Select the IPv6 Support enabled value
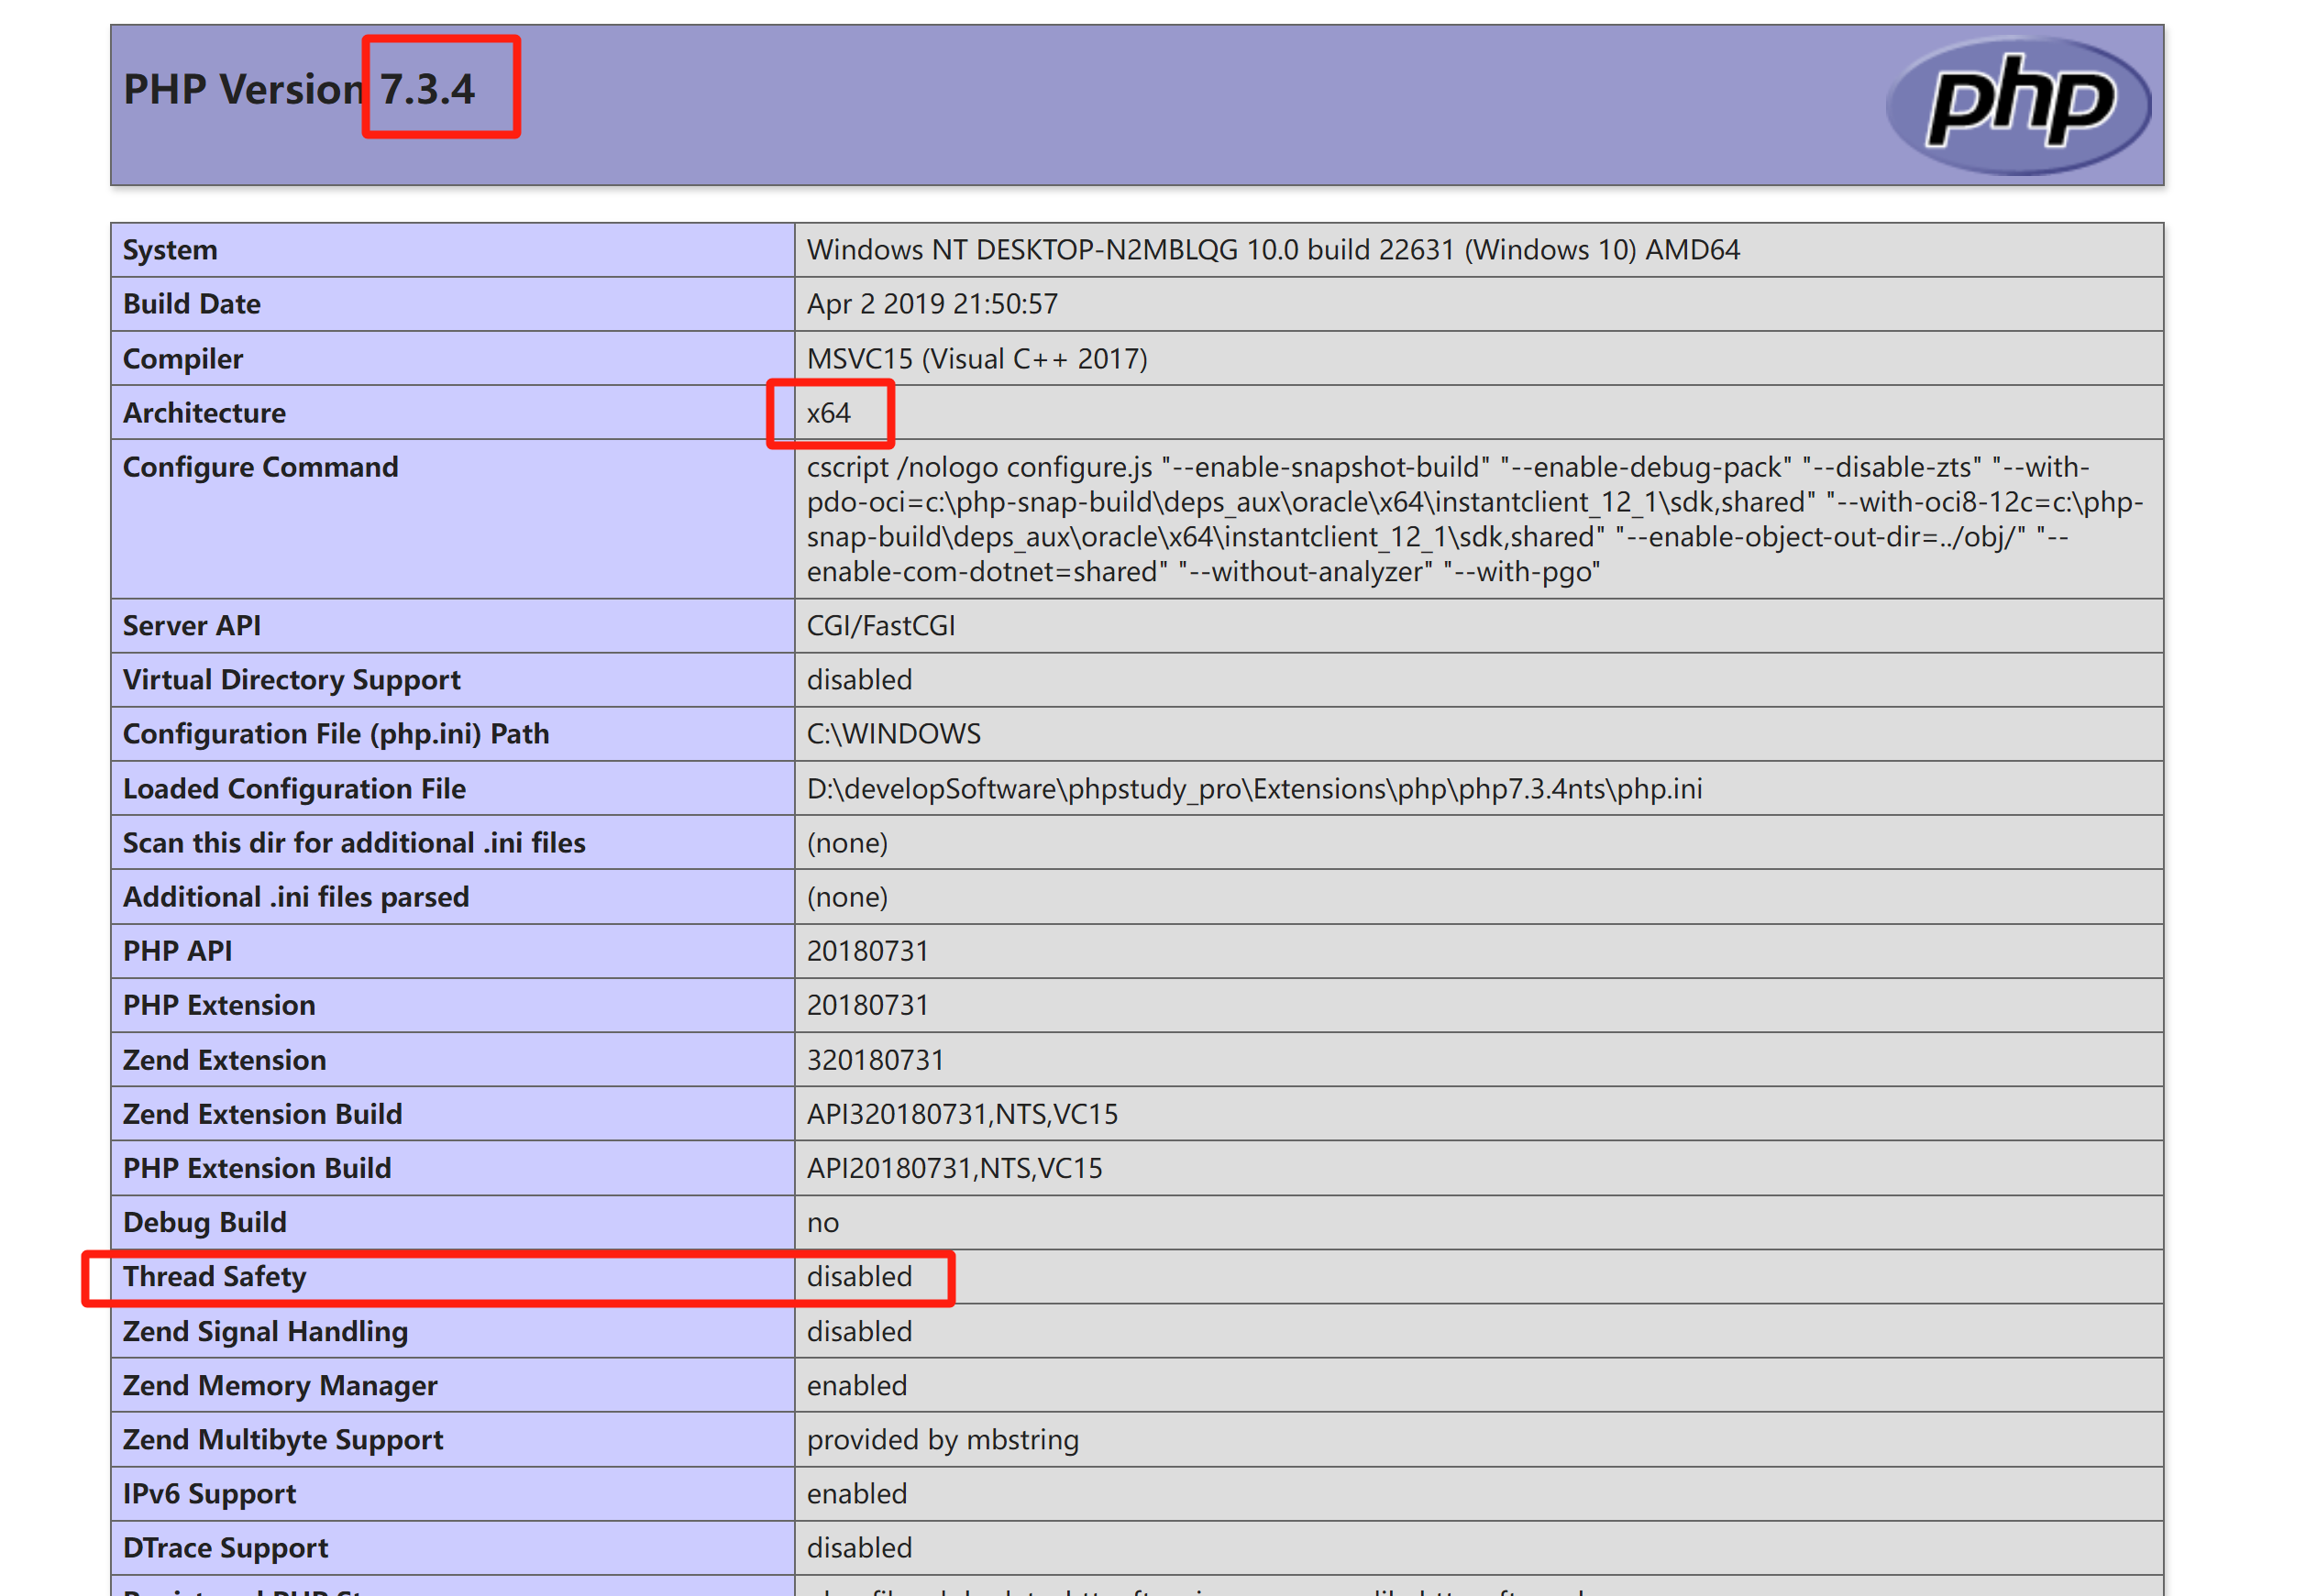 [855, 1493]
